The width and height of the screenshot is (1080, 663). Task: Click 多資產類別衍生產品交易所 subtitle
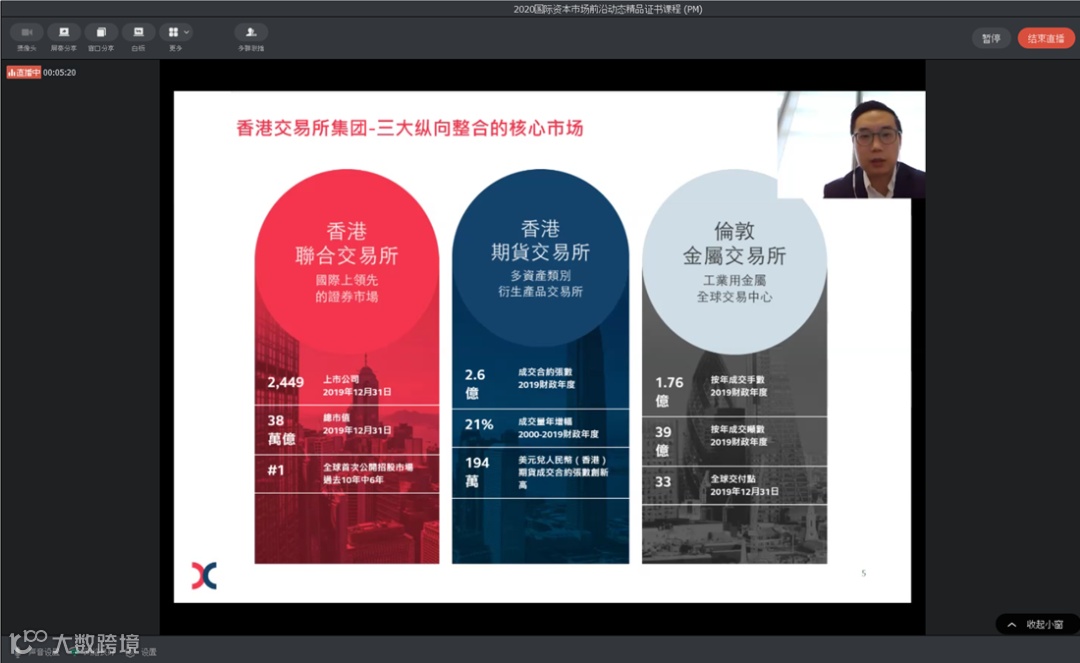coord(540,284)
